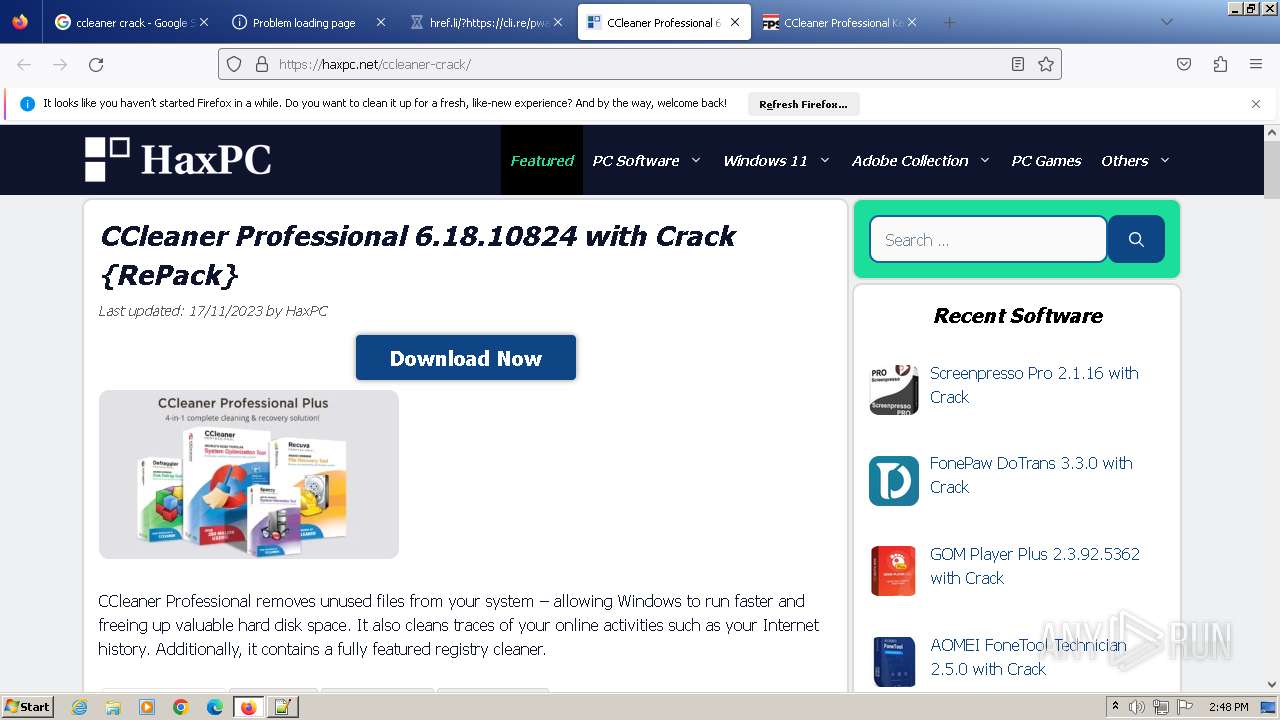Open tracking protection shield icon

click(x=234, y=64)
